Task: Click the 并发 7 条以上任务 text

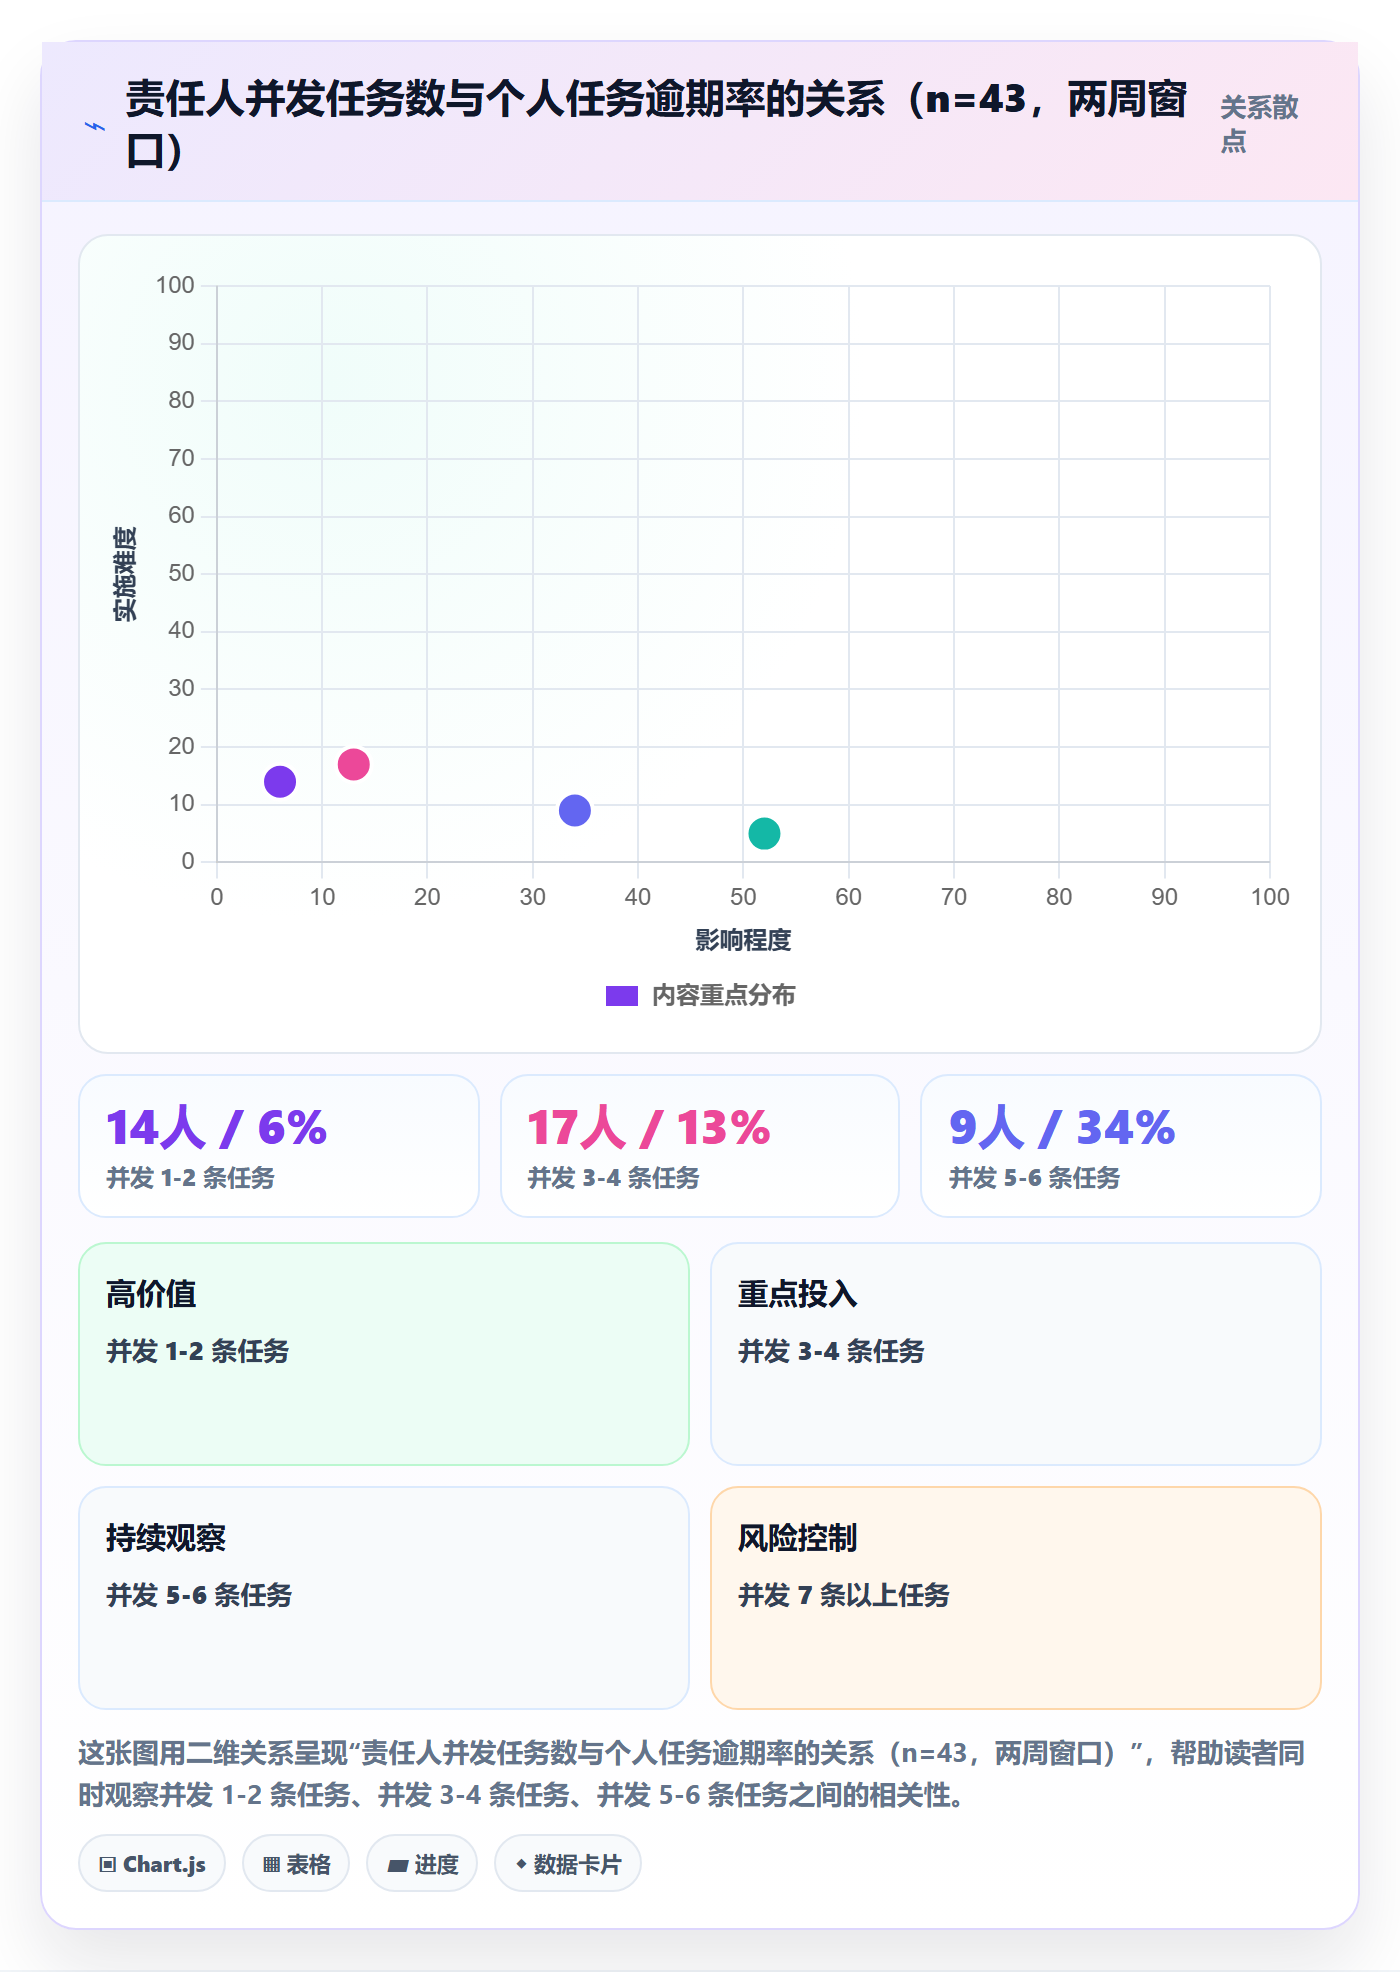Action: (844, 1595)
